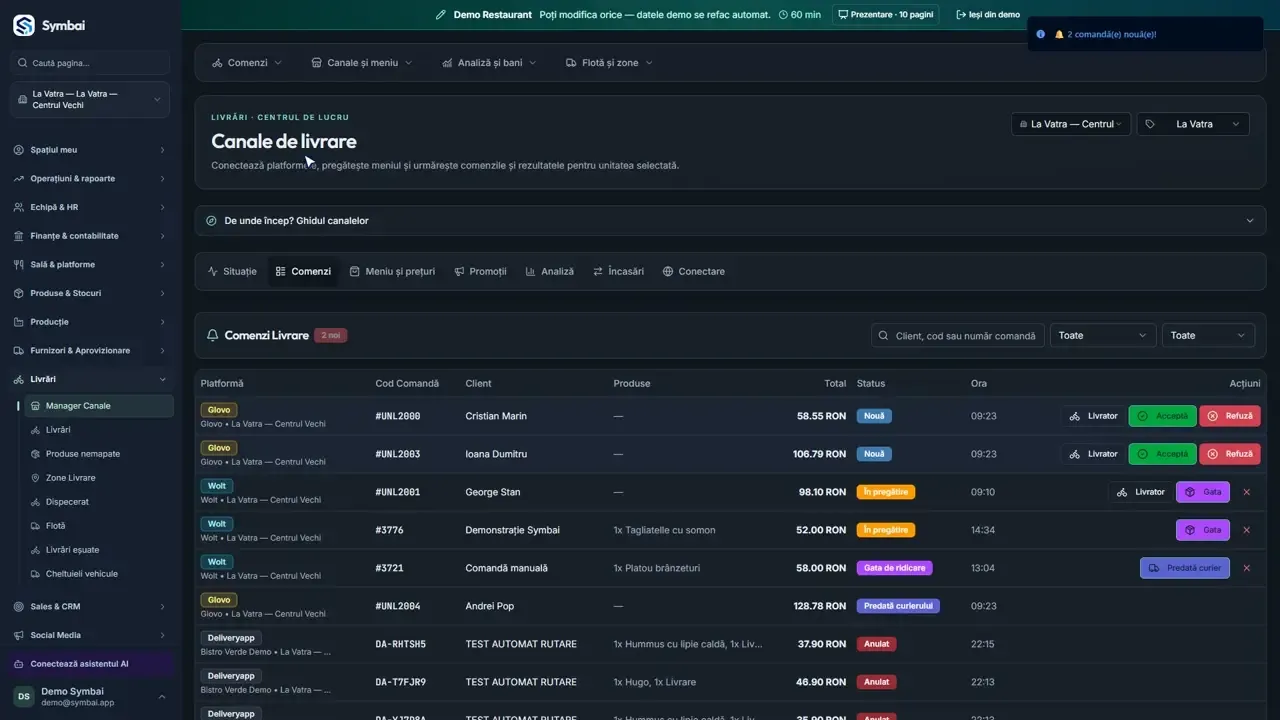Click the Sales & CRM sidebar icon
This screenshot has width=1280, height=720.
19,606
